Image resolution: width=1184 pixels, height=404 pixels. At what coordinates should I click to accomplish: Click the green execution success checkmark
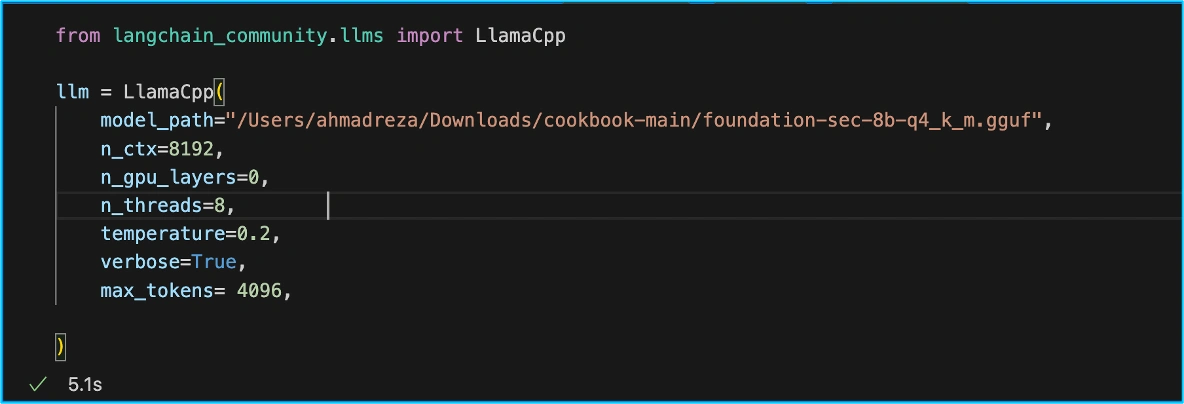click(38, 384)
